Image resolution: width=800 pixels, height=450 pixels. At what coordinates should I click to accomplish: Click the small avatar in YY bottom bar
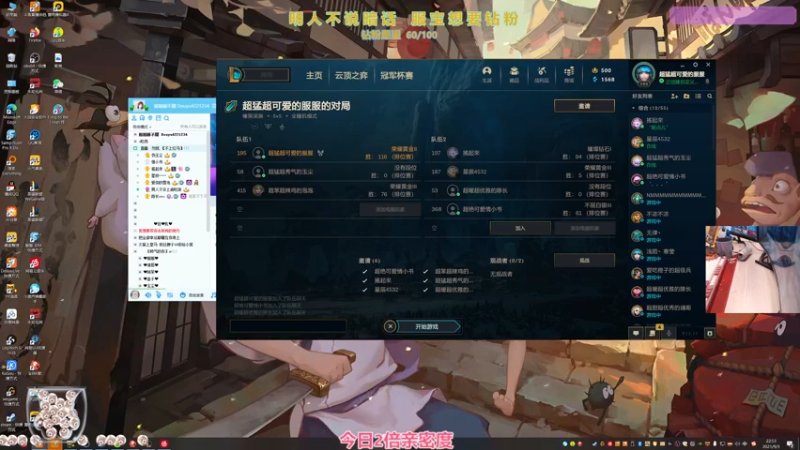click(135, 295)
